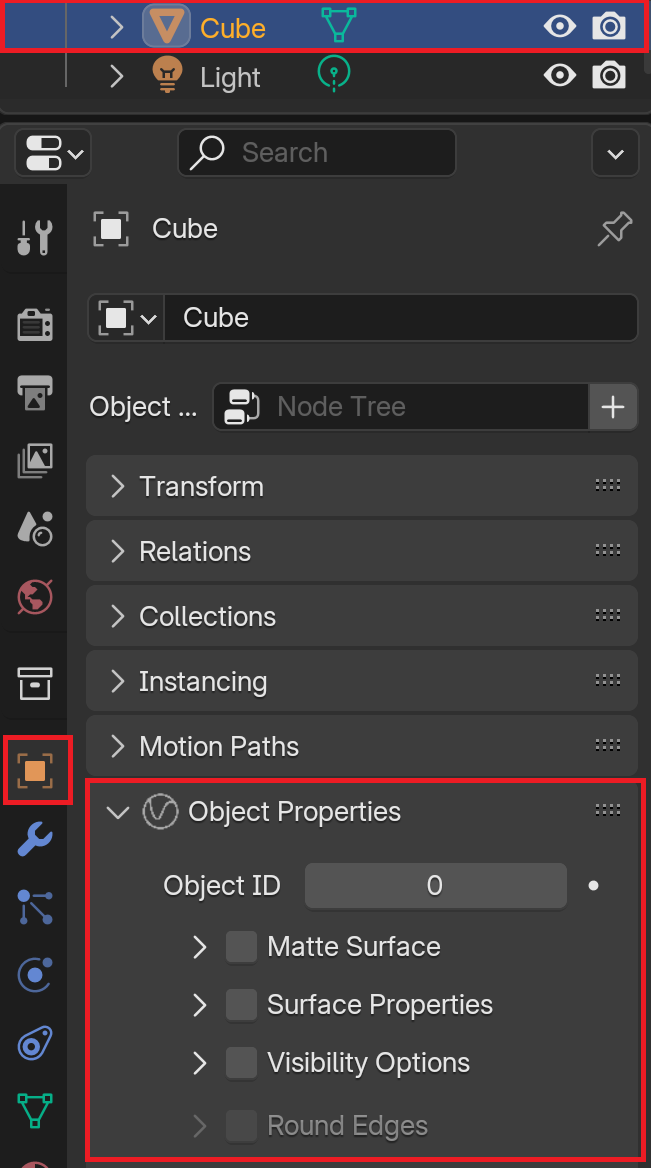Hide Cube in viewport via eye icon

(559, 27)
